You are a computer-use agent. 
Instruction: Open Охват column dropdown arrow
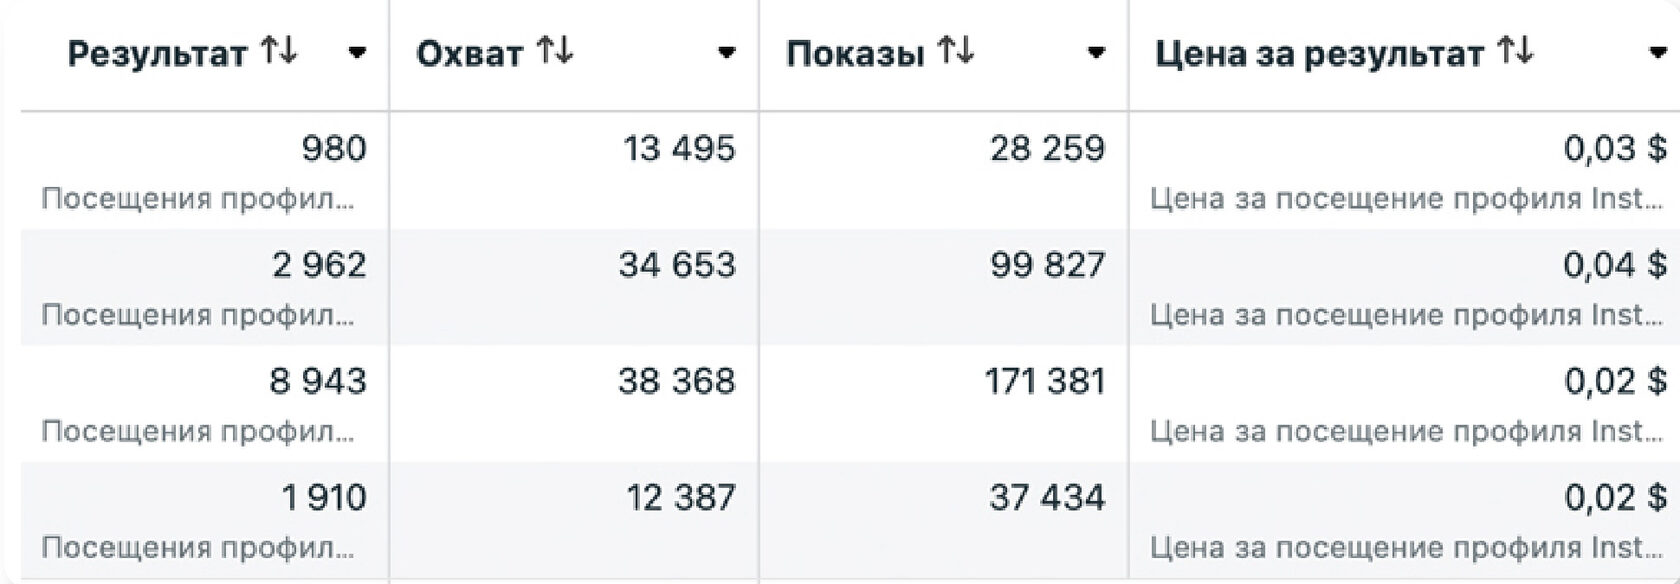coord(727,53)
